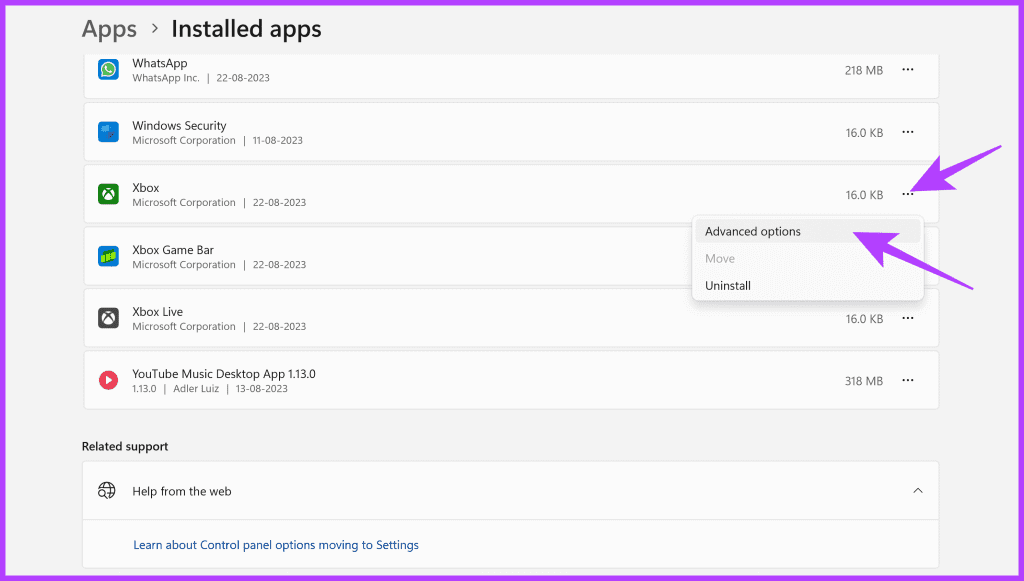Open the three-dot menu for Windows Security
This screenshot has height=581, width=1024.
[x=908, y=132]
